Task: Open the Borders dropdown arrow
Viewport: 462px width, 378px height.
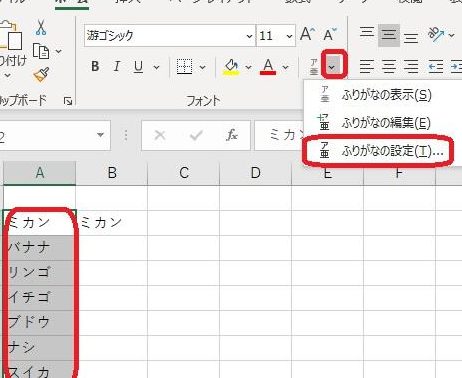Action: click(202, 67)
